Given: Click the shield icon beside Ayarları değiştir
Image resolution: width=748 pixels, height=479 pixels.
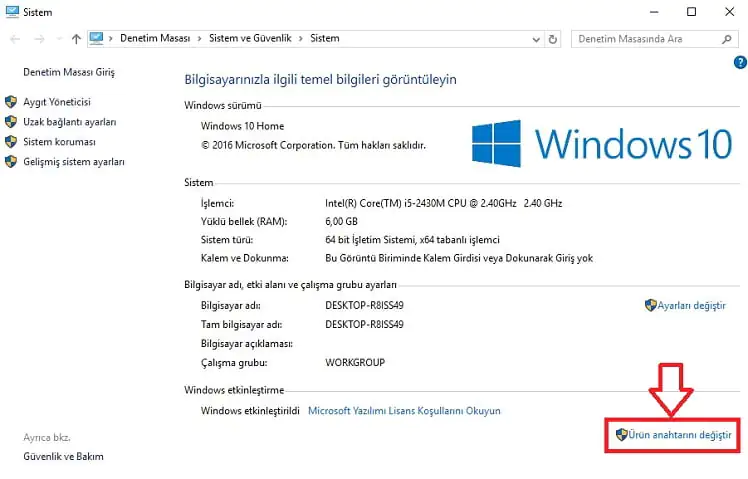Looking at the screenshot, I should coord(650,305).
